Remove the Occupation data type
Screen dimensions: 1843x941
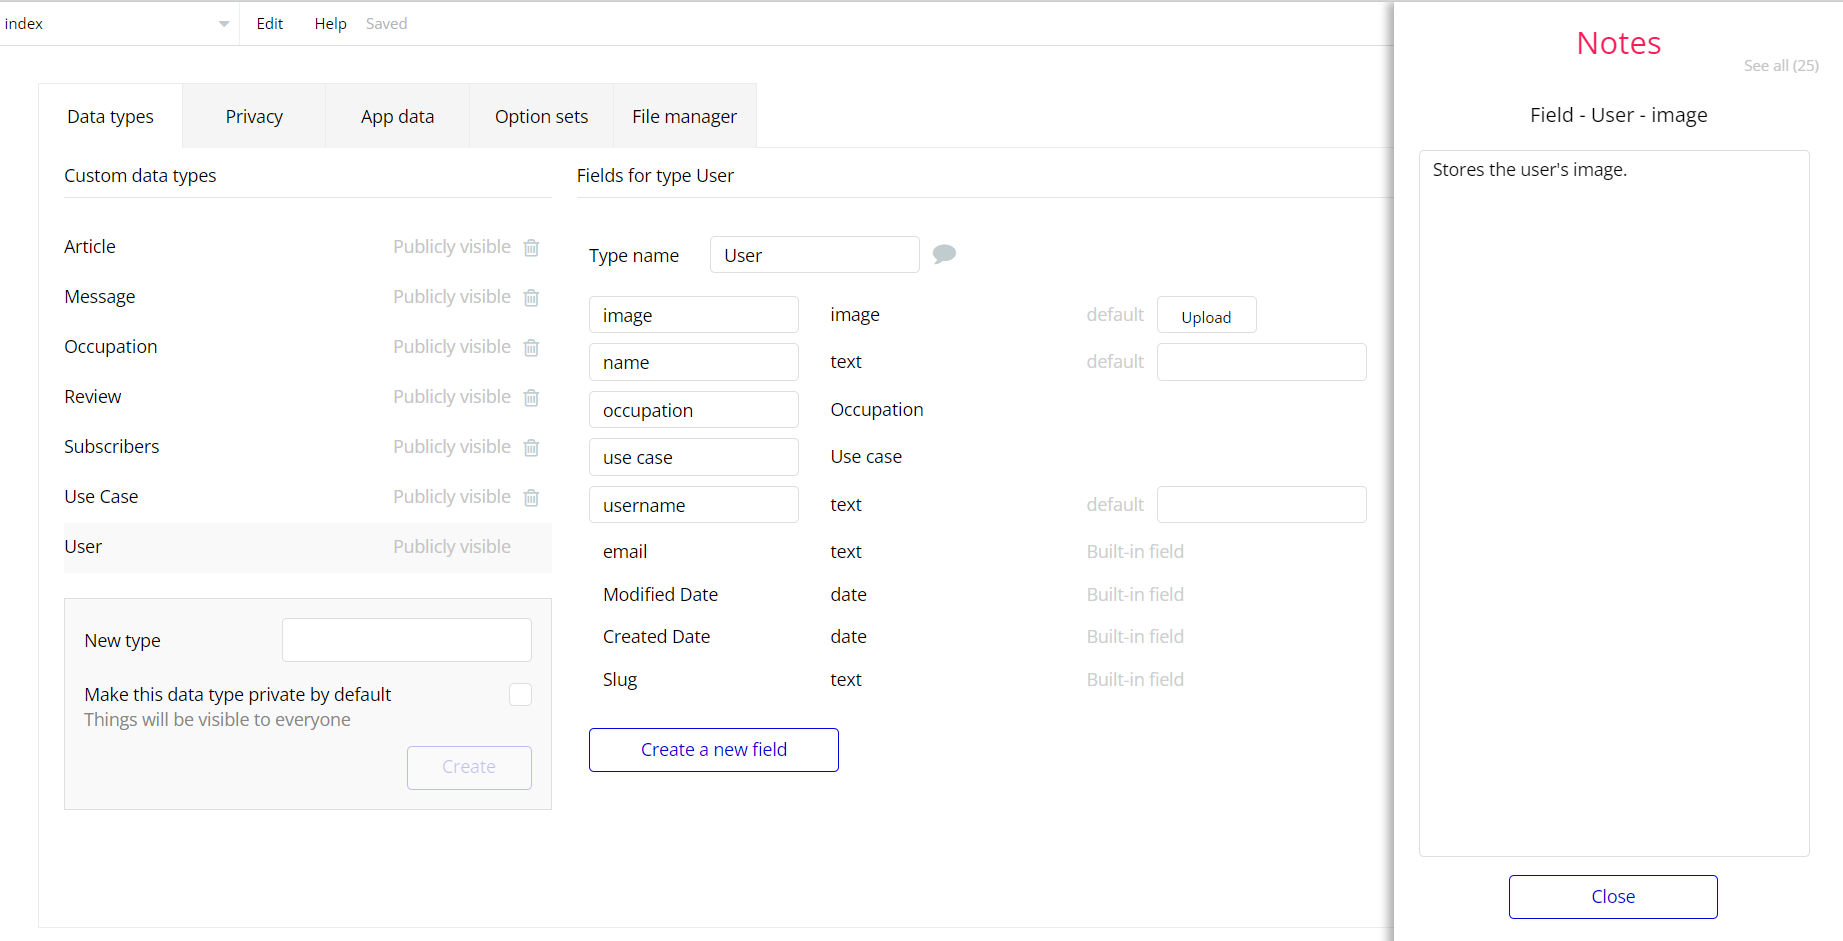tap(532, 347)
